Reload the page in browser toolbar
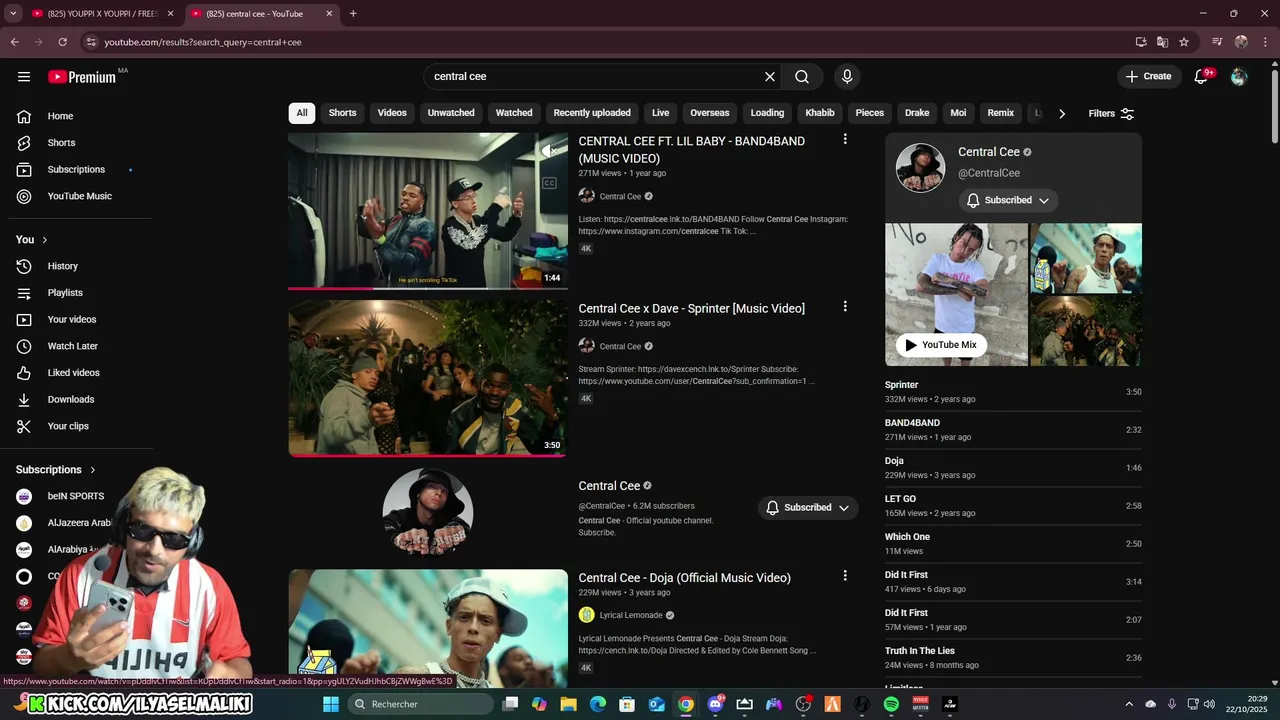This screenshot has width=1280, height=720. point(62,42)
